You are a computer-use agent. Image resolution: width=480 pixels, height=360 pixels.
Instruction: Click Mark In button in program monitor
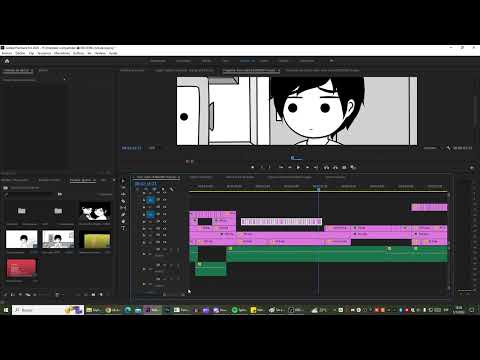(262, 167)
